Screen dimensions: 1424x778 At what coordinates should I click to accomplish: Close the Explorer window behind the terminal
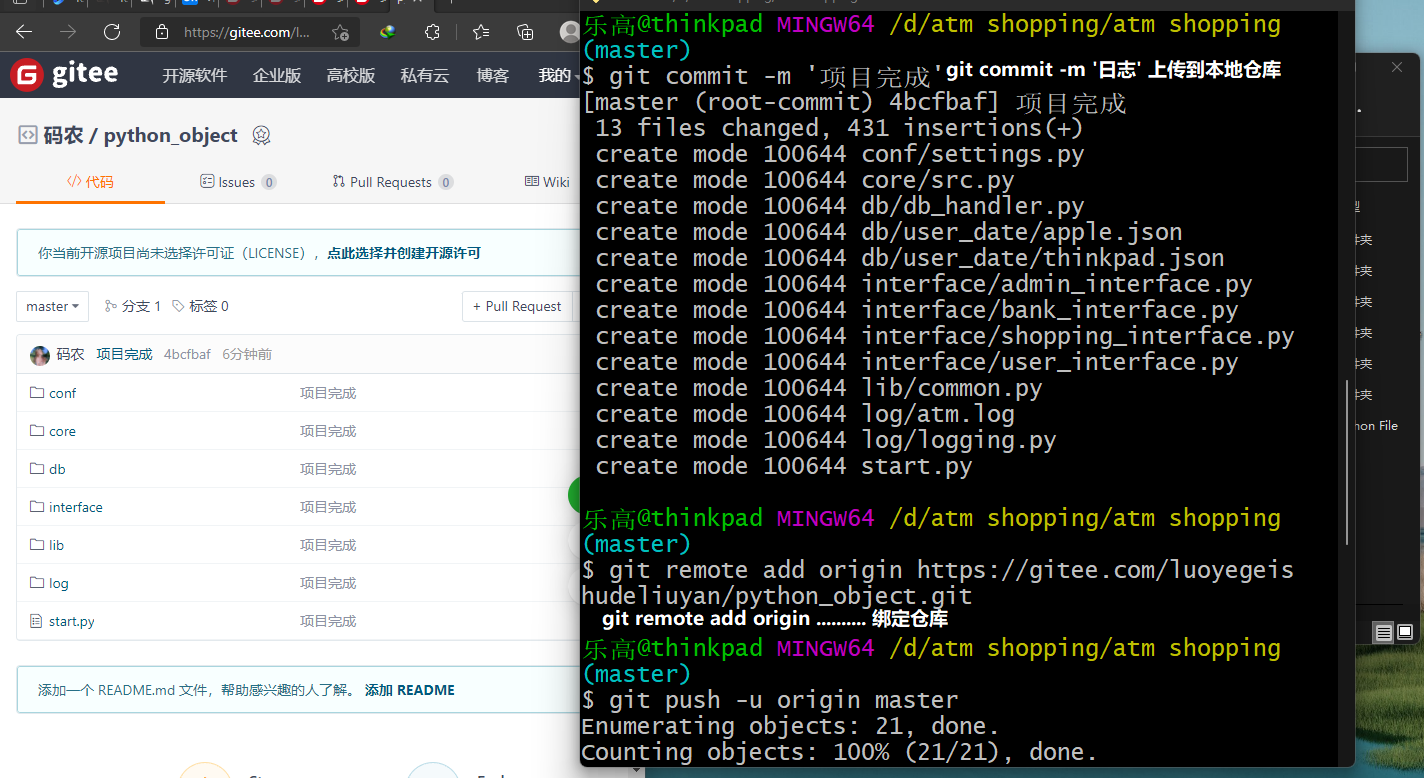(1397, 68)
